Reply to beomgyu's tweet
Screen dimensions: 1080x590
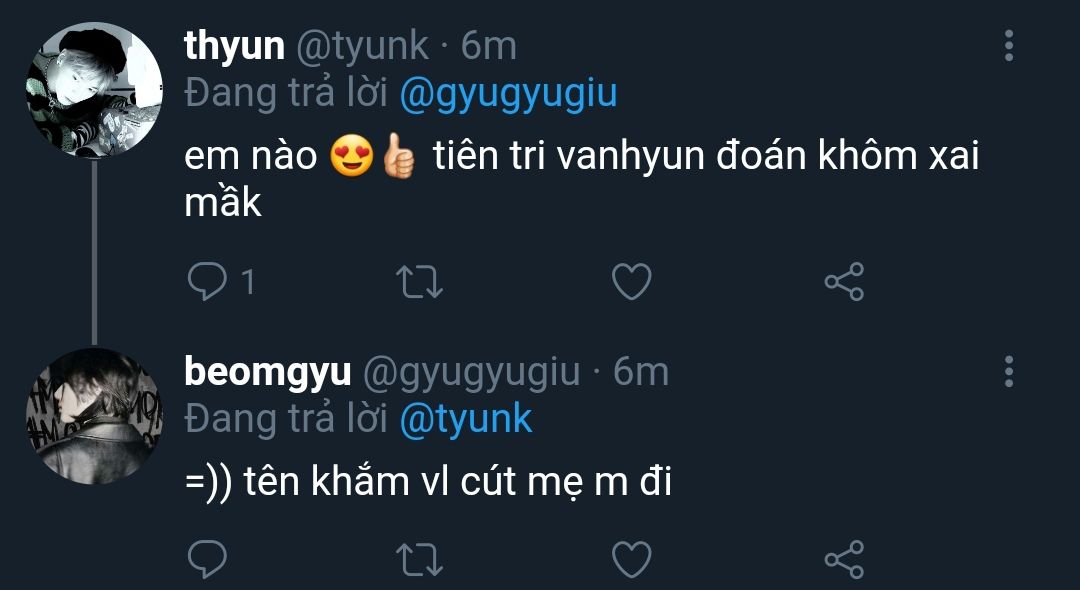207,559
